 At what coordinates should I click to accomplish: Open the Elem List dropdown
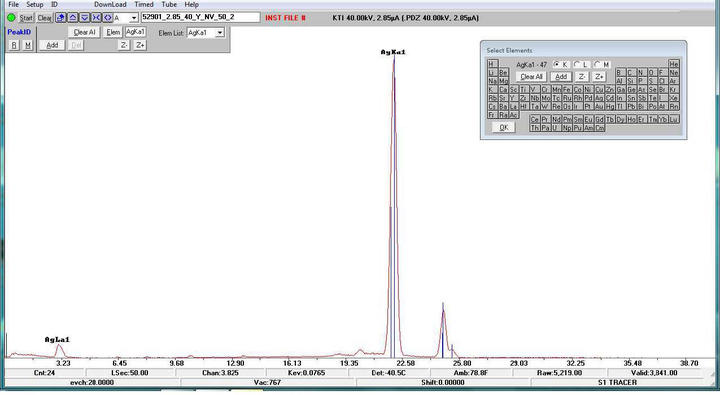coord(220,33)
